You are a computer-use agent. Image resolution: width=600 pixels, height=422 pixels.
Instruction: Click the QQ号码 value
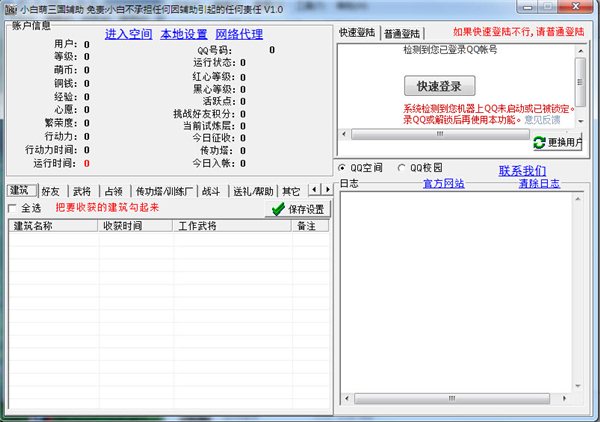pos(272,50)
